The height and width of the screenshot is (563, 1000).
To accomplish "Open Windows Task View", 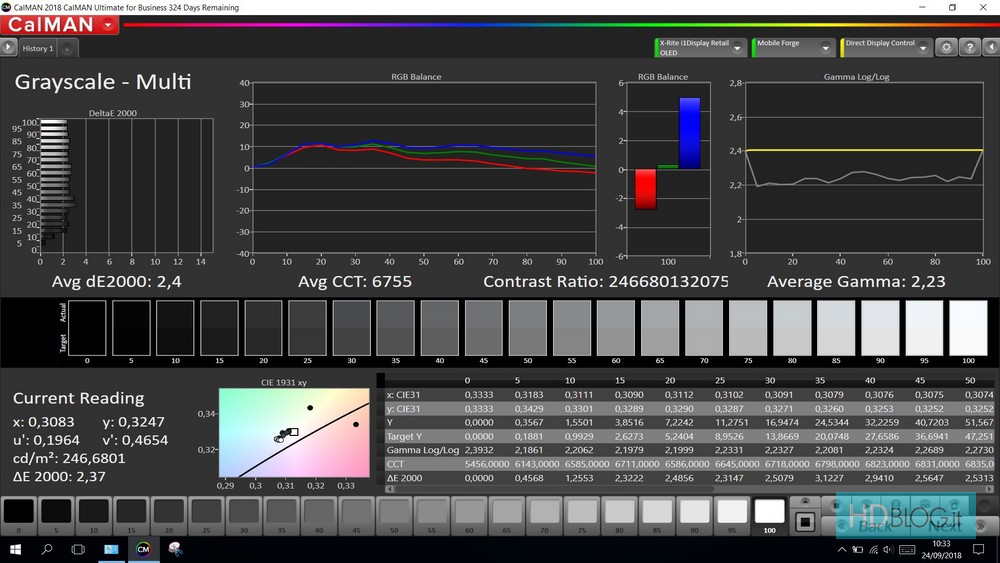I will (x=78, y=549).
